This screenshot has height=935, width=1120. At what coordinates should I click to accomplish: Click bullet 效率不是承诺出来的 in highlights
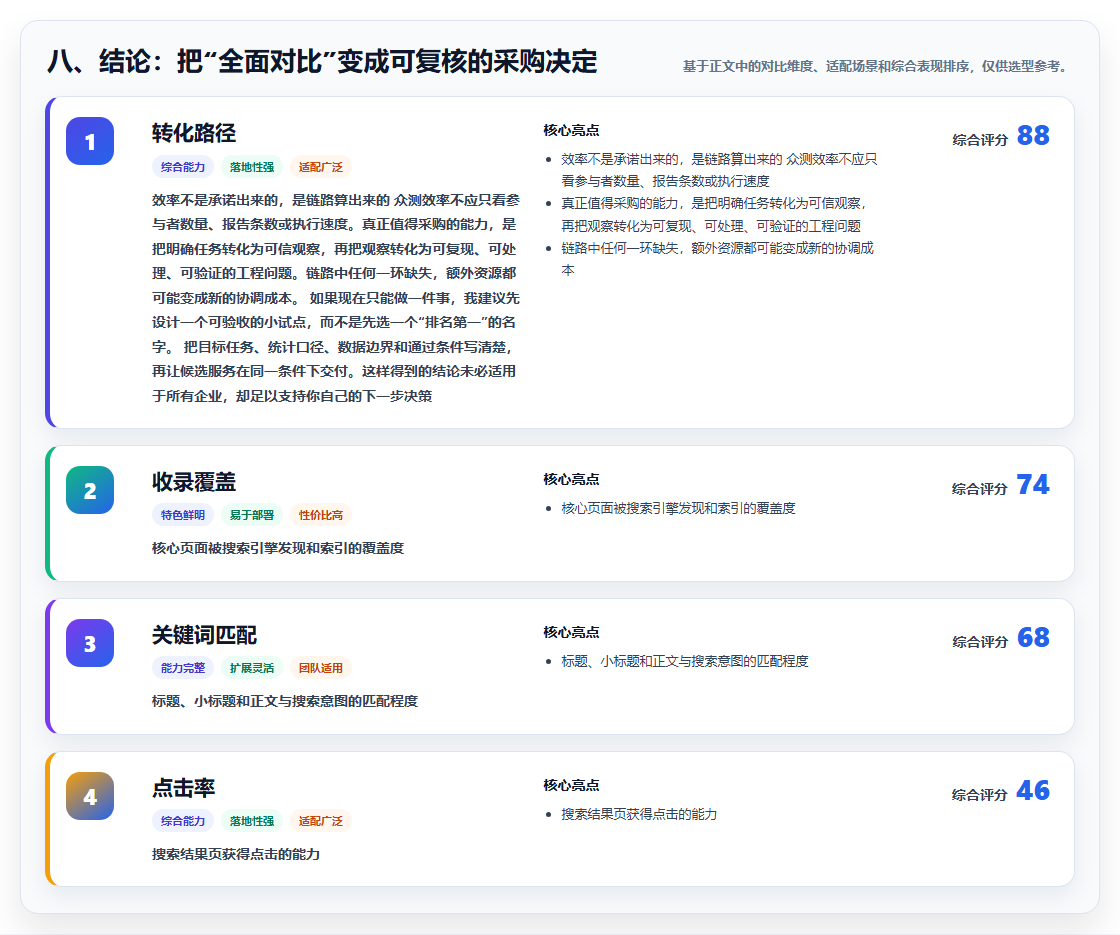[x=719, y=170]
